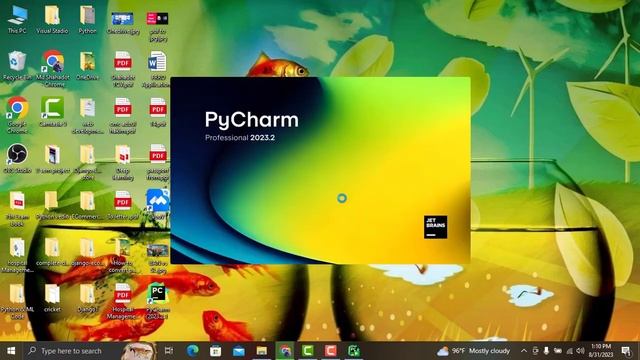Image resolution: width=640 pixels, height=360 pixels.
Task: Open the notification center icon
Action: [626, 351]
